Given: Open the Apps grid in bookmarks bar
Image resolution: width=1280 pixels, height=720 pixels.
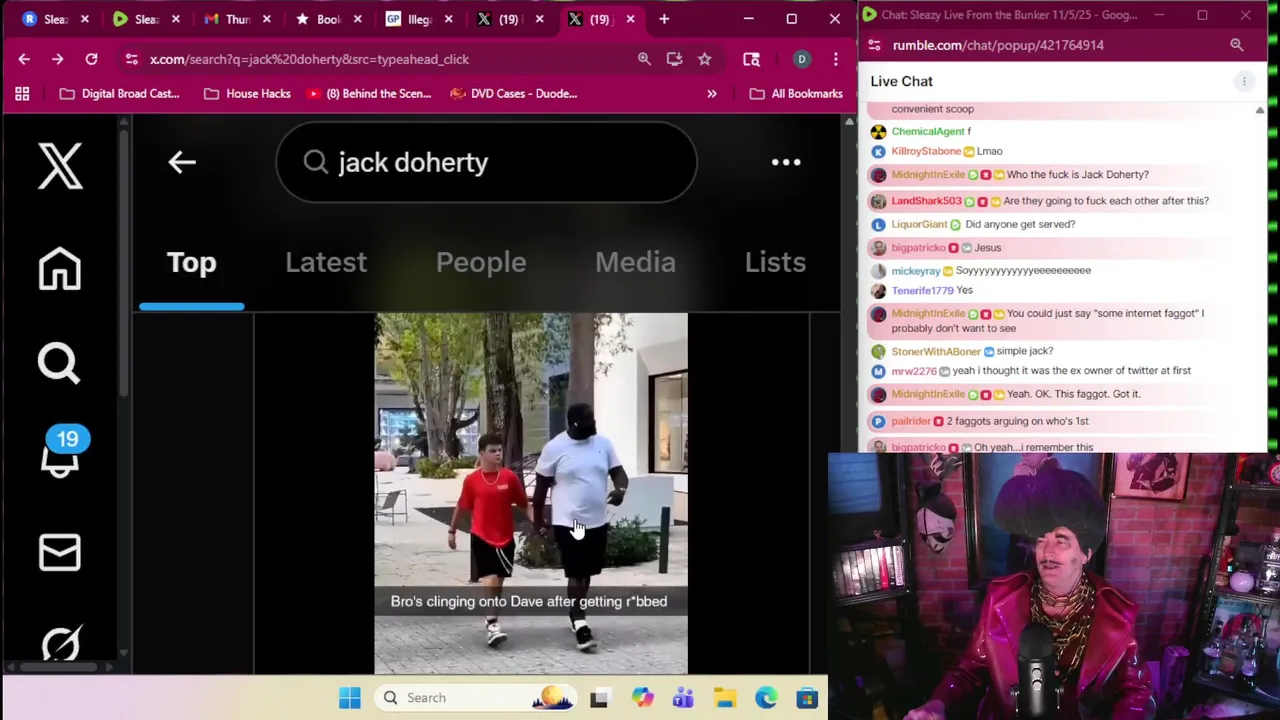Looking at the screenshot, I should coord(22,94).
